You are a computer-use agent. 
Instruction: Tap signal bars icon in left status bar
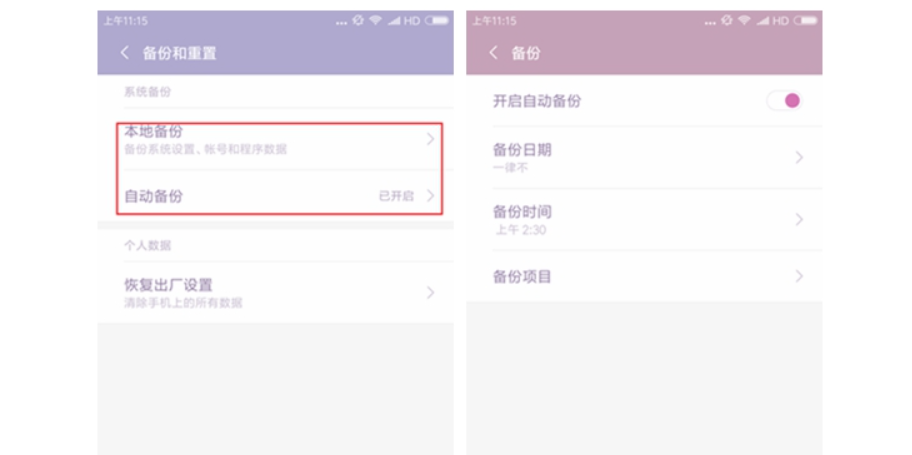click(394, 21)
